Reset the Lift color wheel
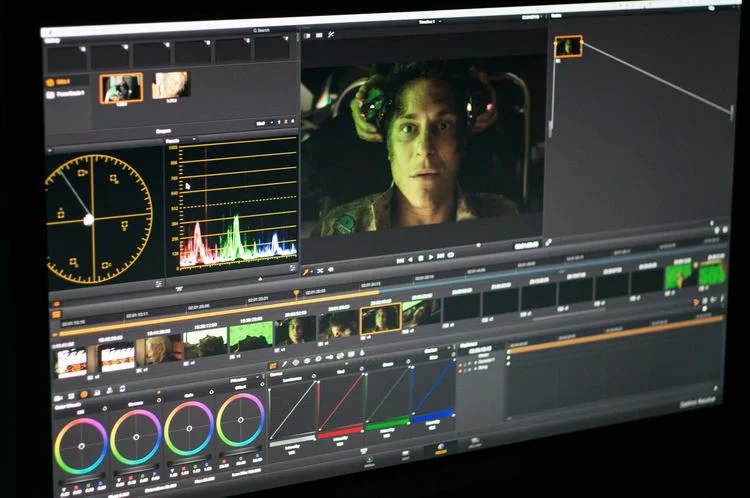The height and width of the screenshot is (498, 750). click(104, 408)
